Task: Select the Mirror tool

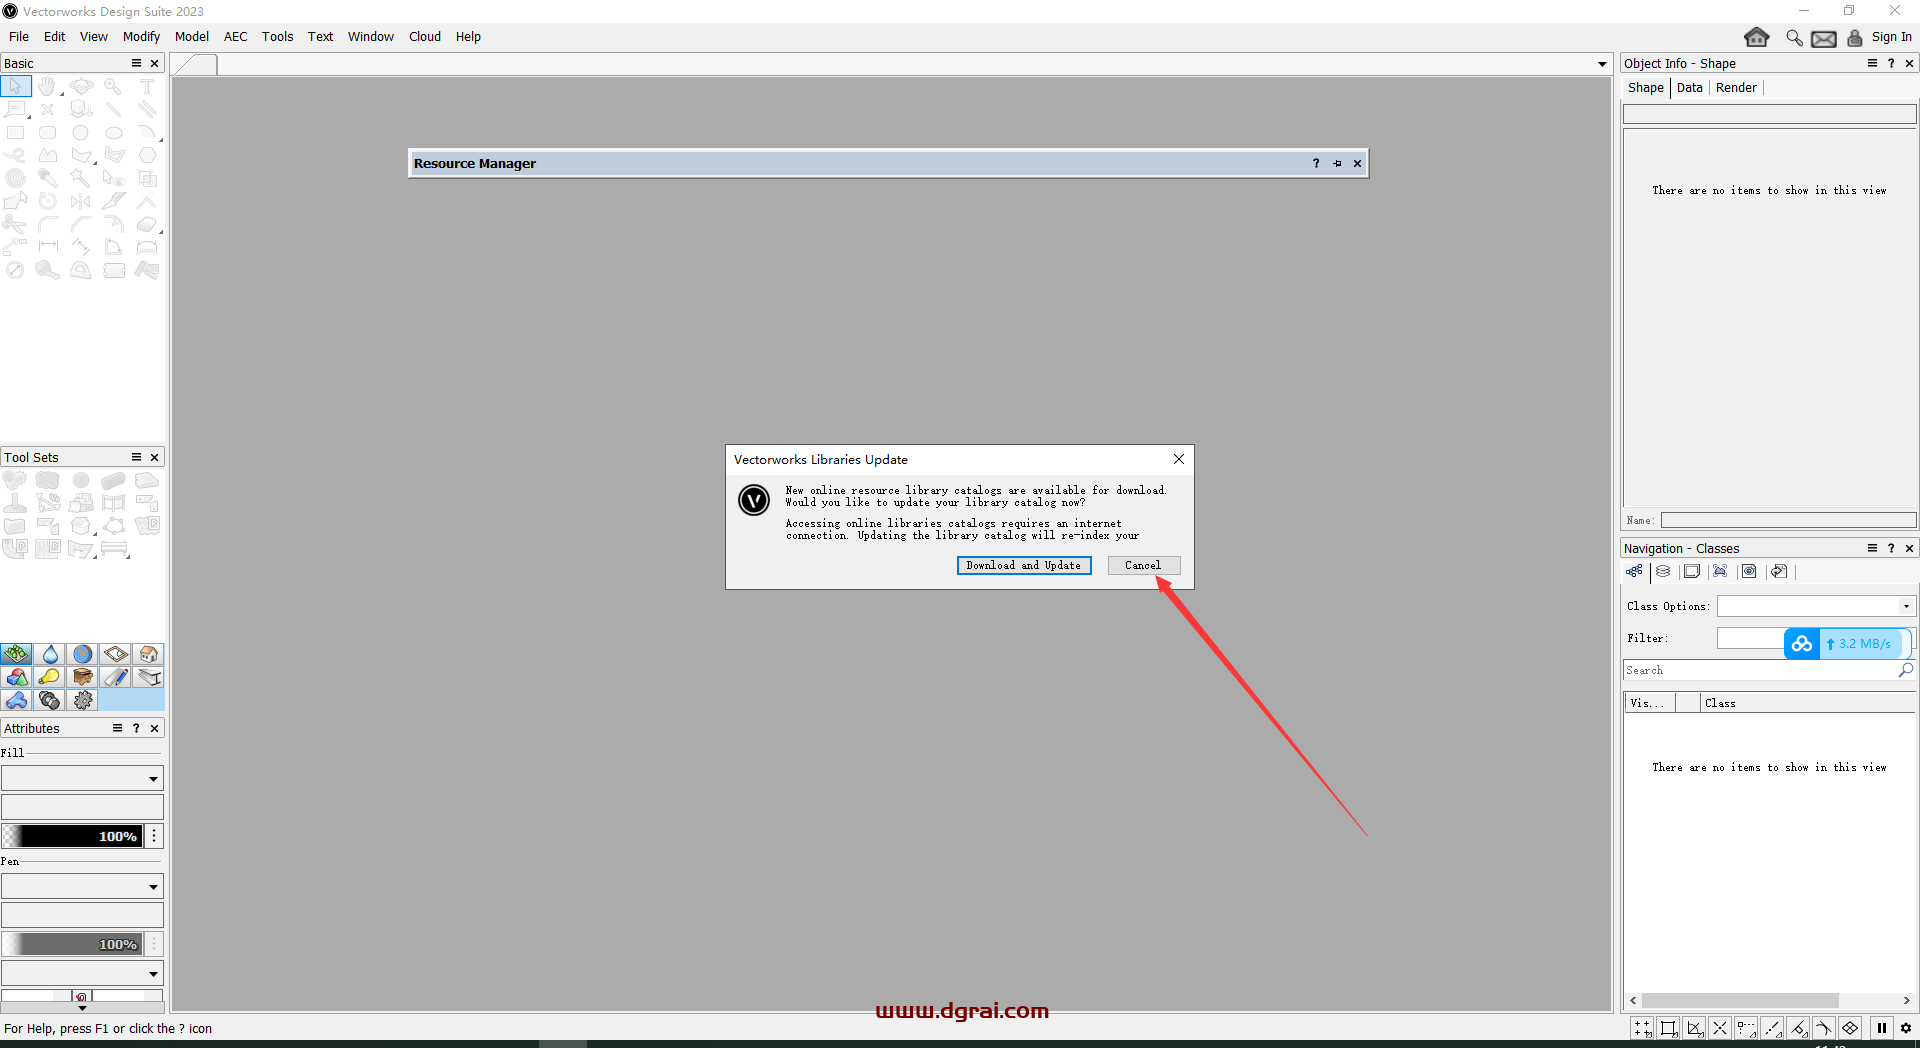Action: 81,202
